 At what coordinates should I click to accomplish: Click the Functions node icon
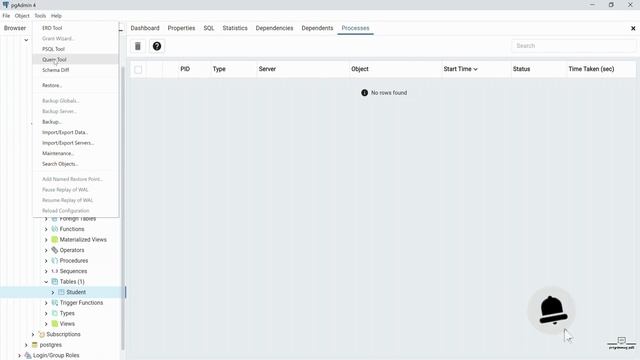(x=55, y=229)
